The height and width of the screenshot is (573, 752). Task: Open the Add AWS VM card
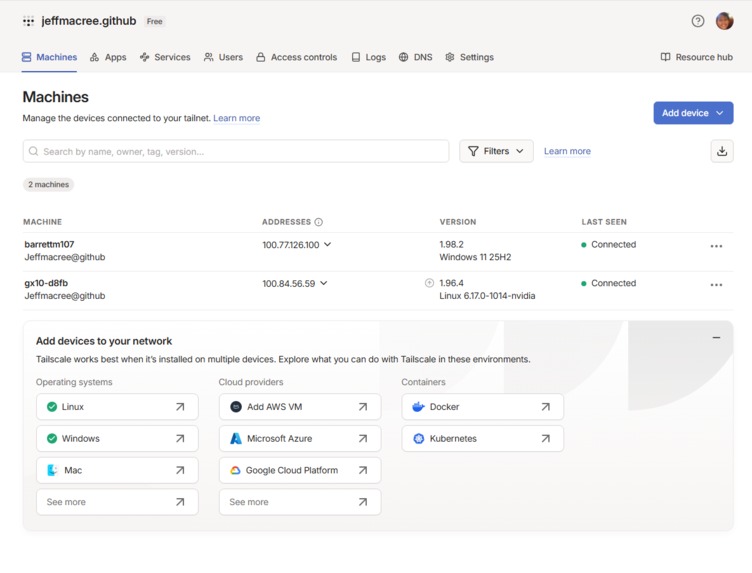[x=300, y=407]
